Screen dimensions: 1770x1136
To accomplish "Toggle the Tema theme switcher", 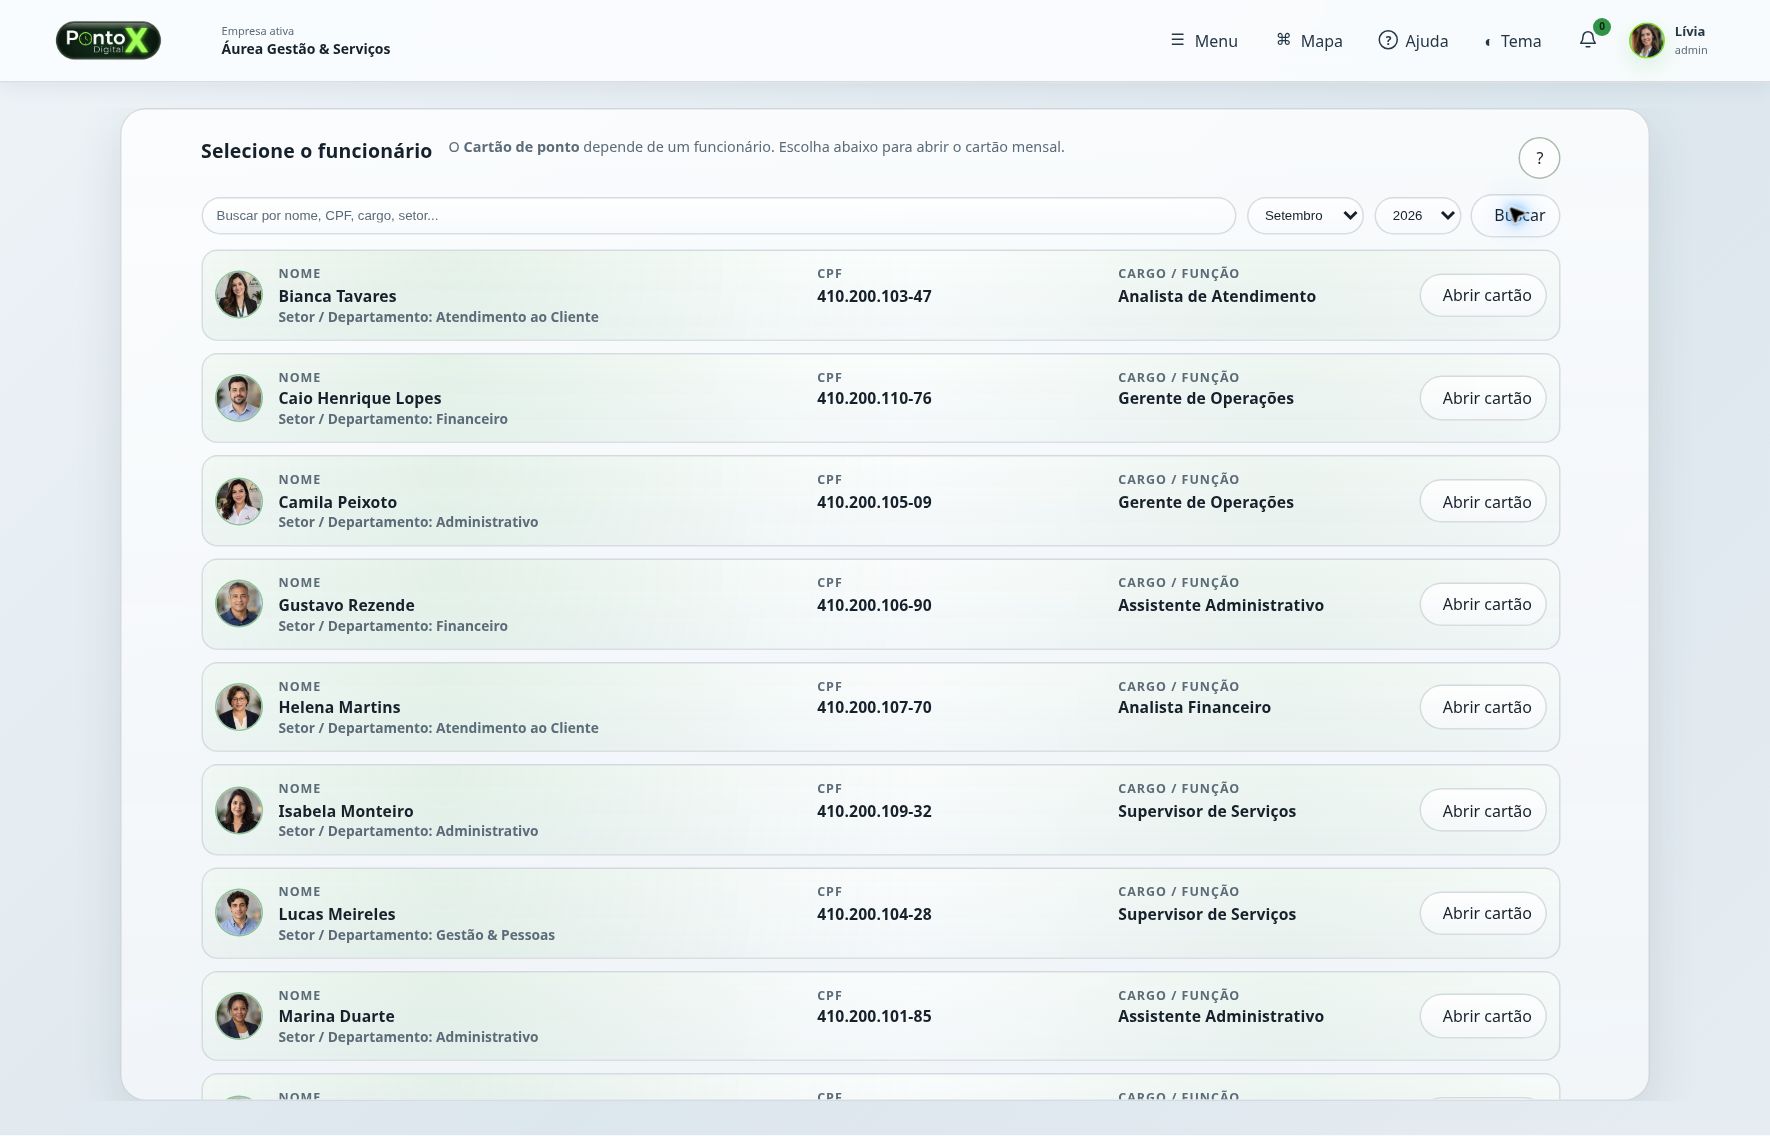I will tap(1512, 41).
